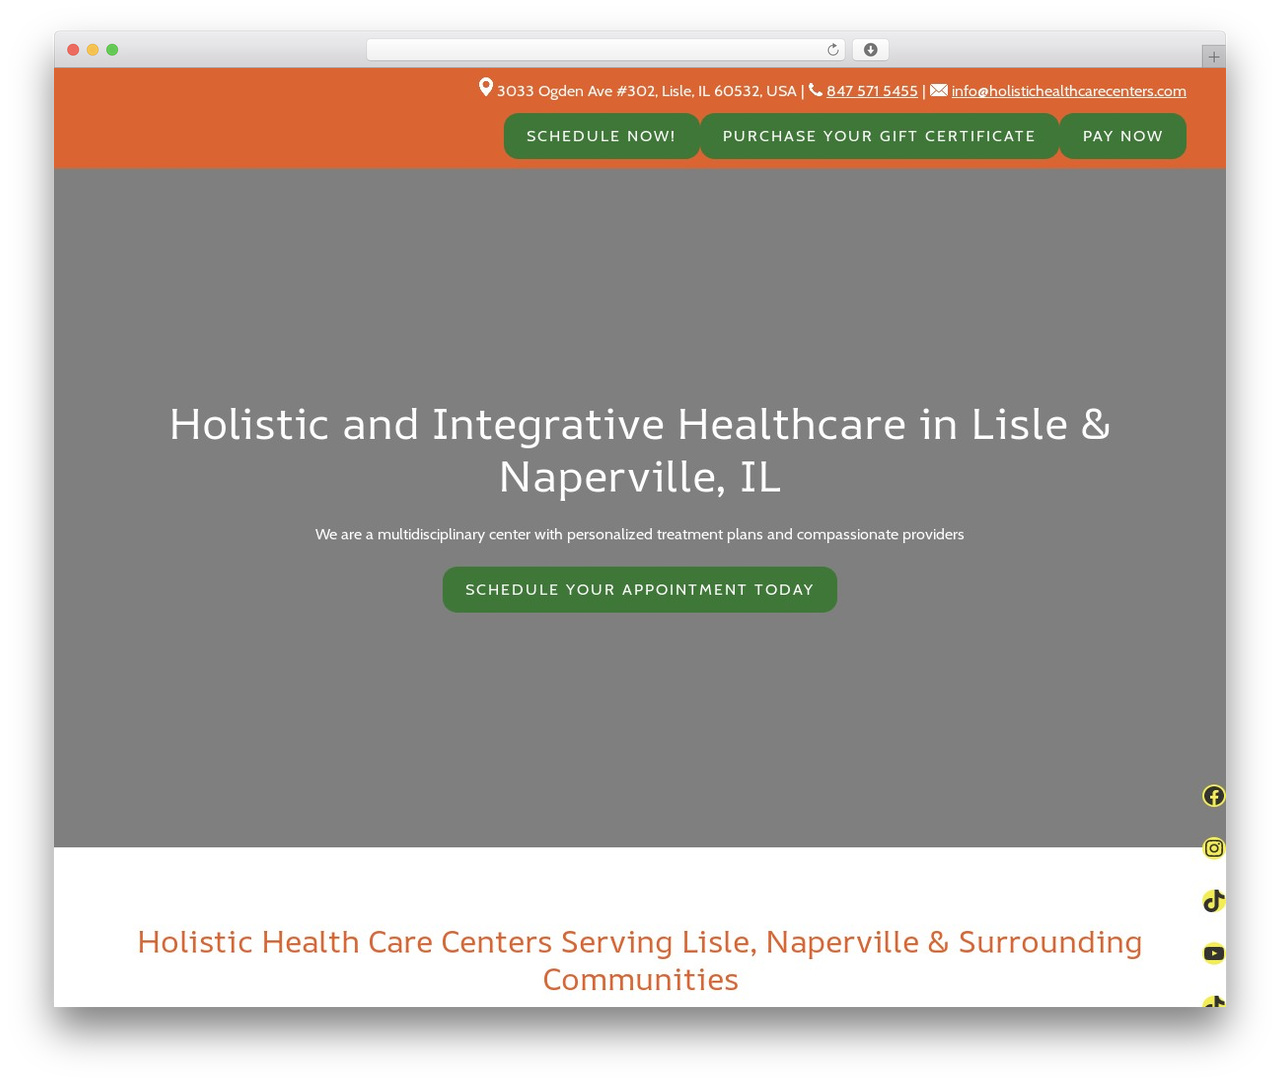
Task: Open Purchase Your Gift Certificate
Action: click(x=879, y=136)
